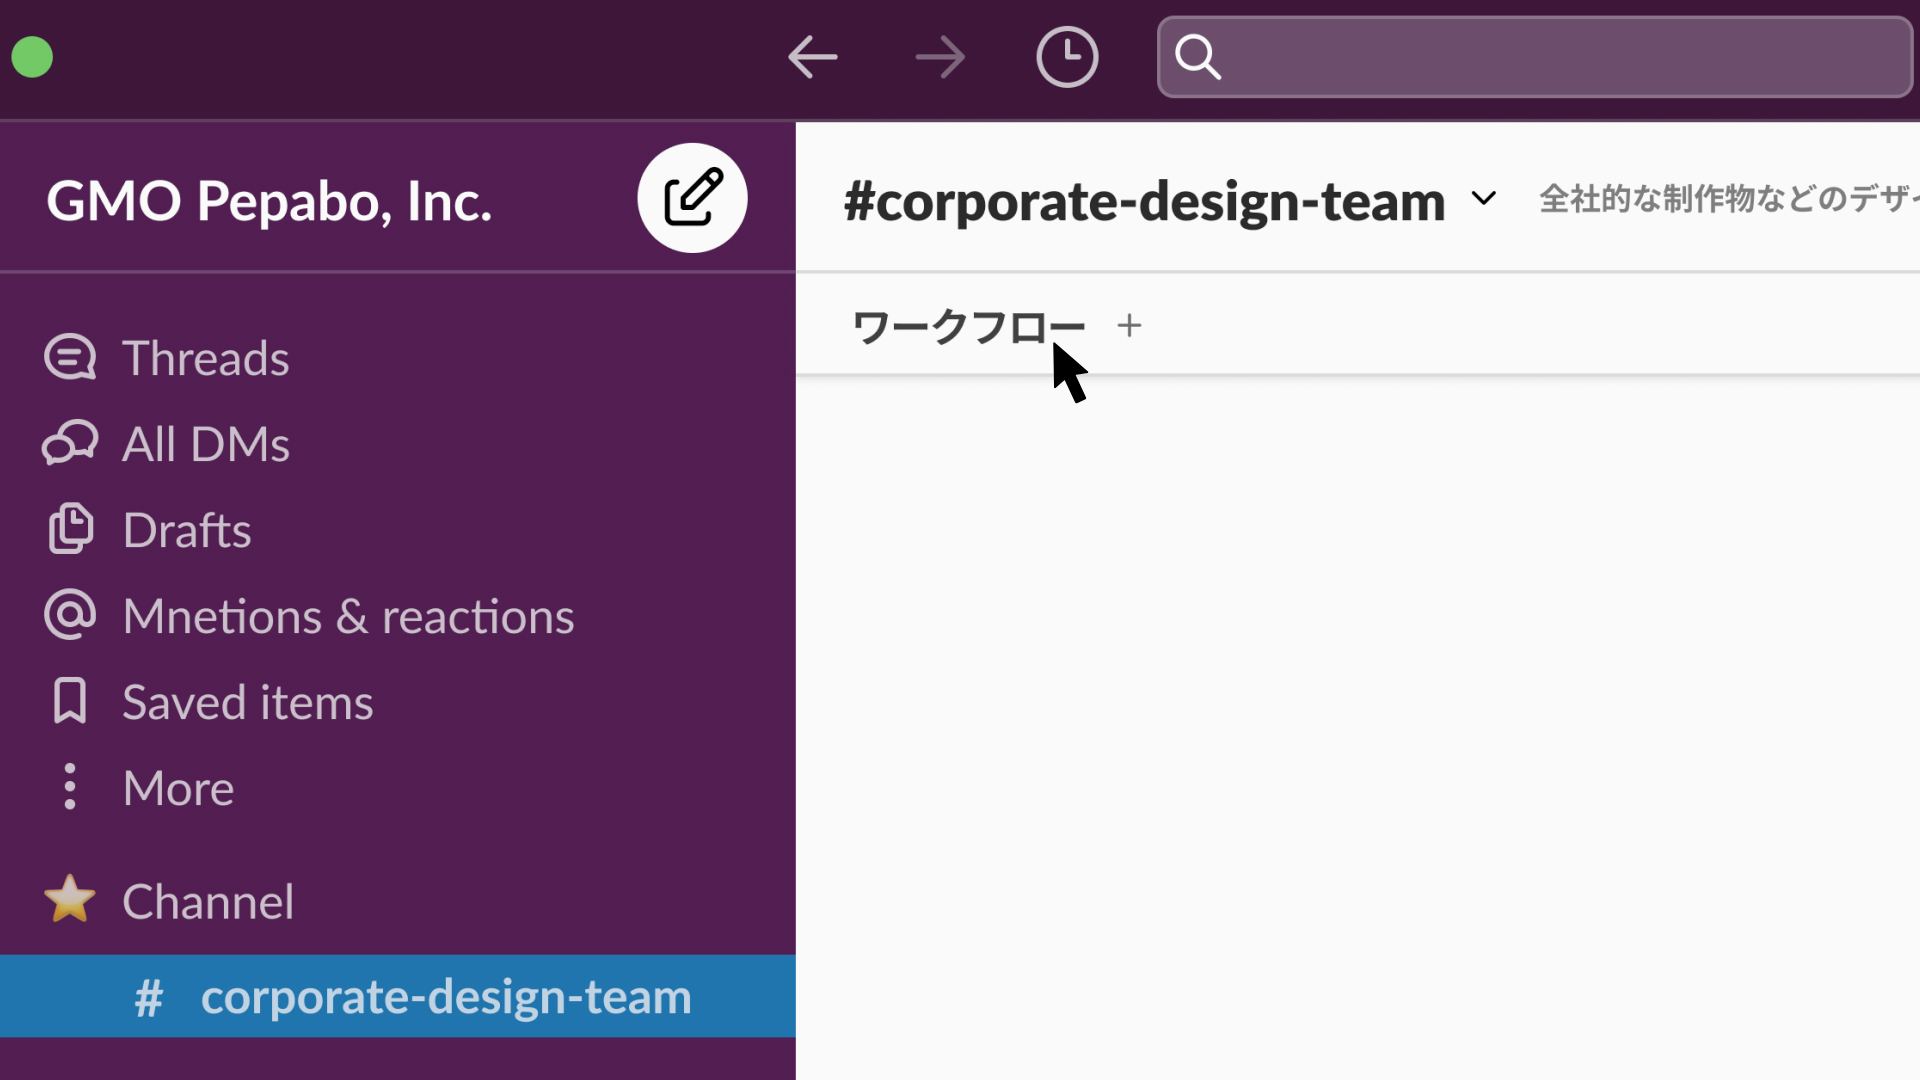Click the #corporate-design-team channel title
Screen dimensions: 1920x1080
click(x=1144, y=201)
